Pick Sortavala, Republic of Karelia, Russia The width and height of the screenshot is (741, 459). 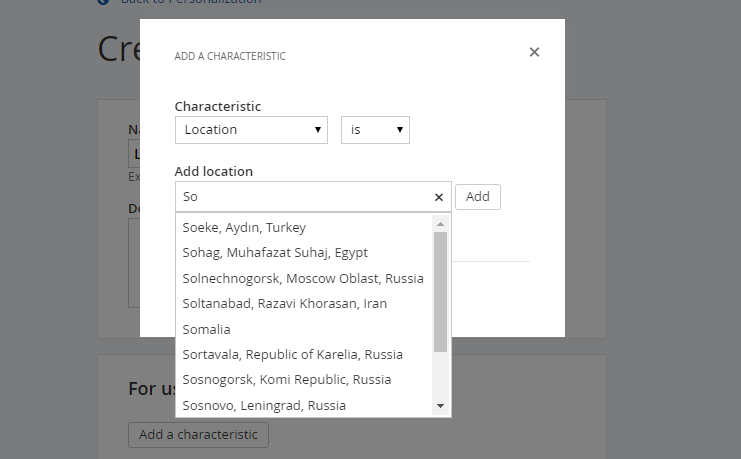coord(304,355)
